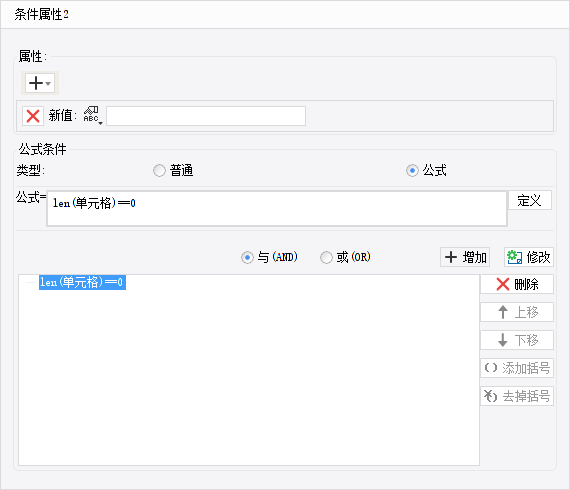
Task: Click 修改 to modify the condition
Action: (x=529, y=257)
